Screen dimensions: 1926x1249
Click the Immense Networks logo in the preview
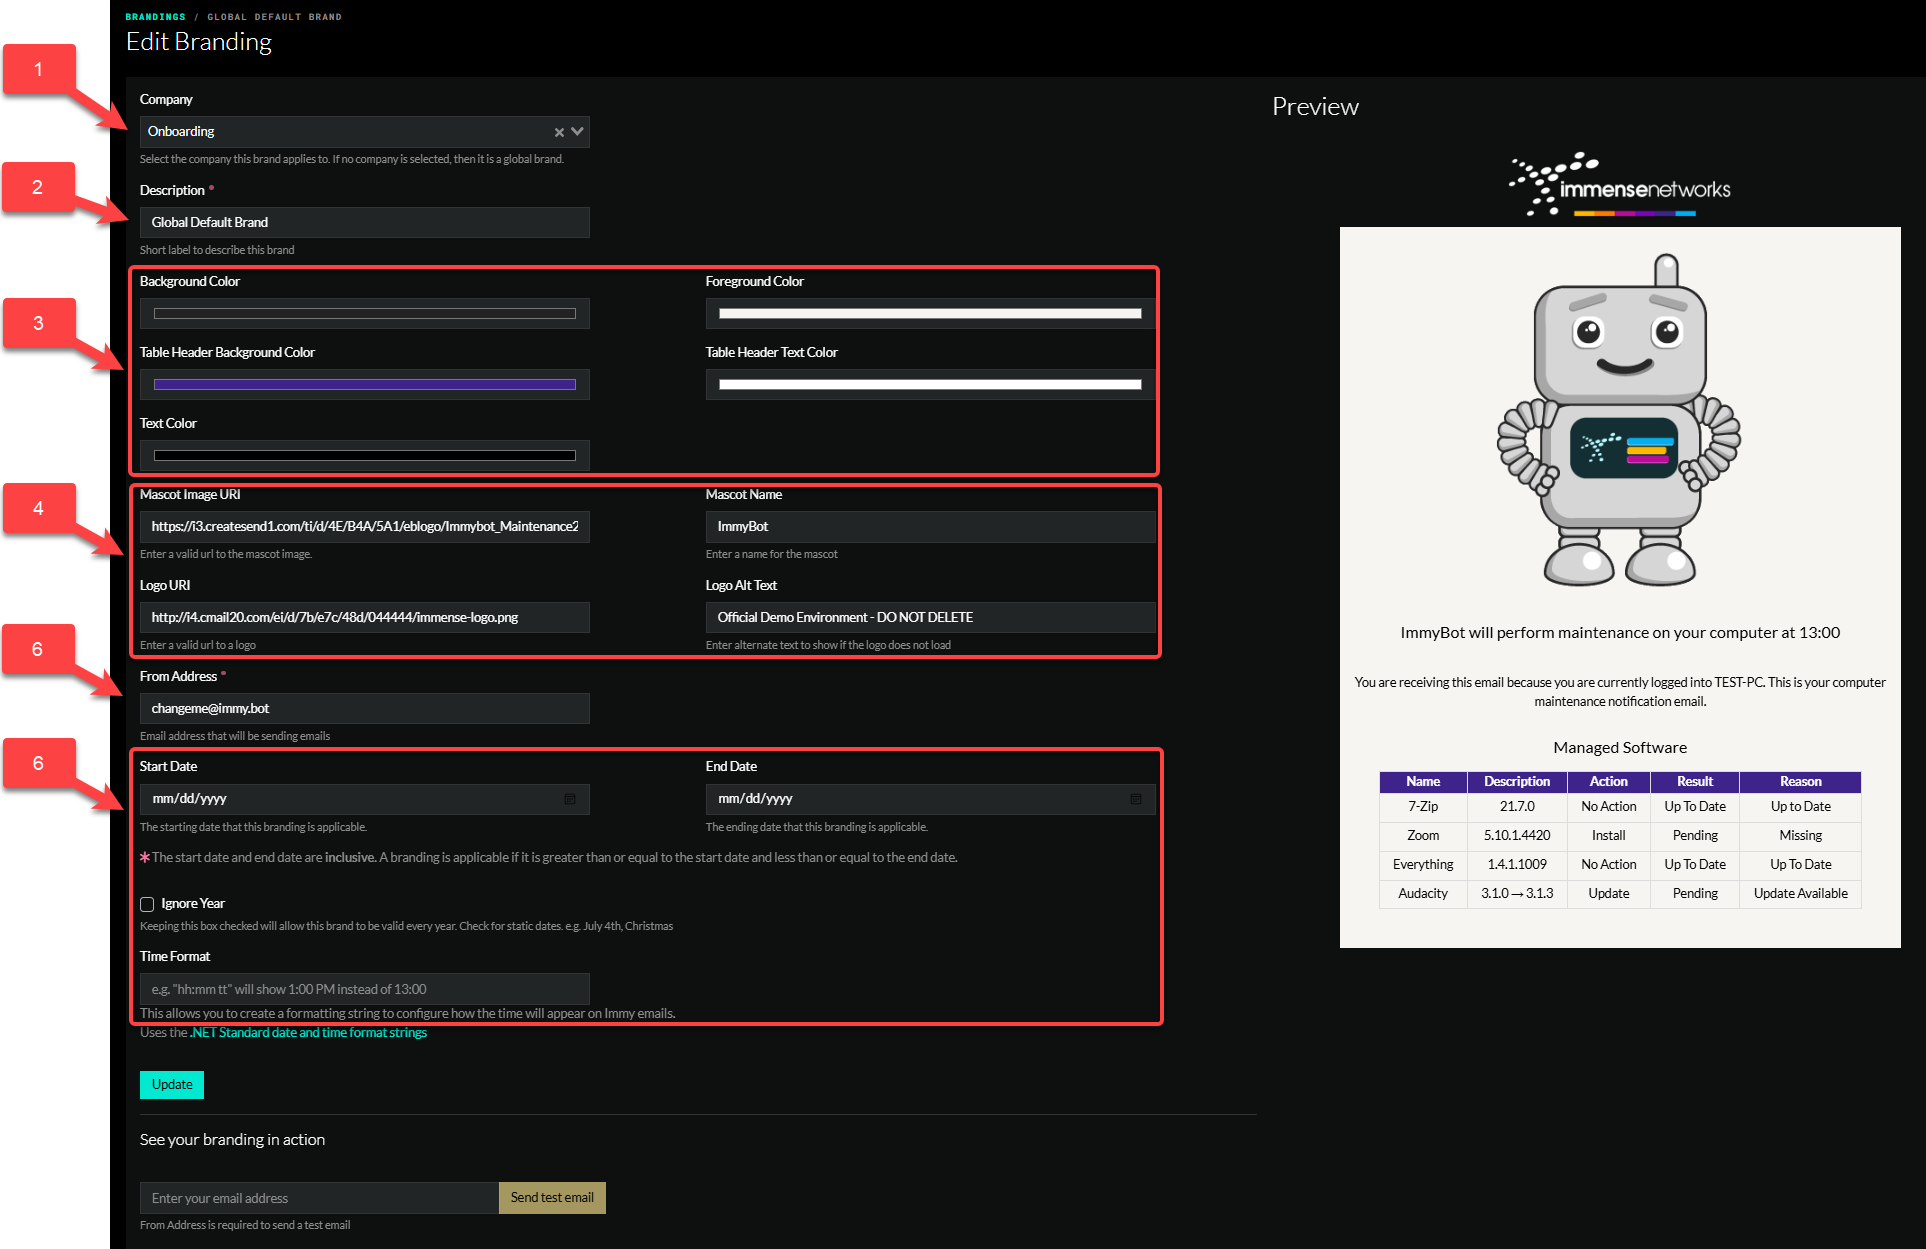(x=1620, y=185)
